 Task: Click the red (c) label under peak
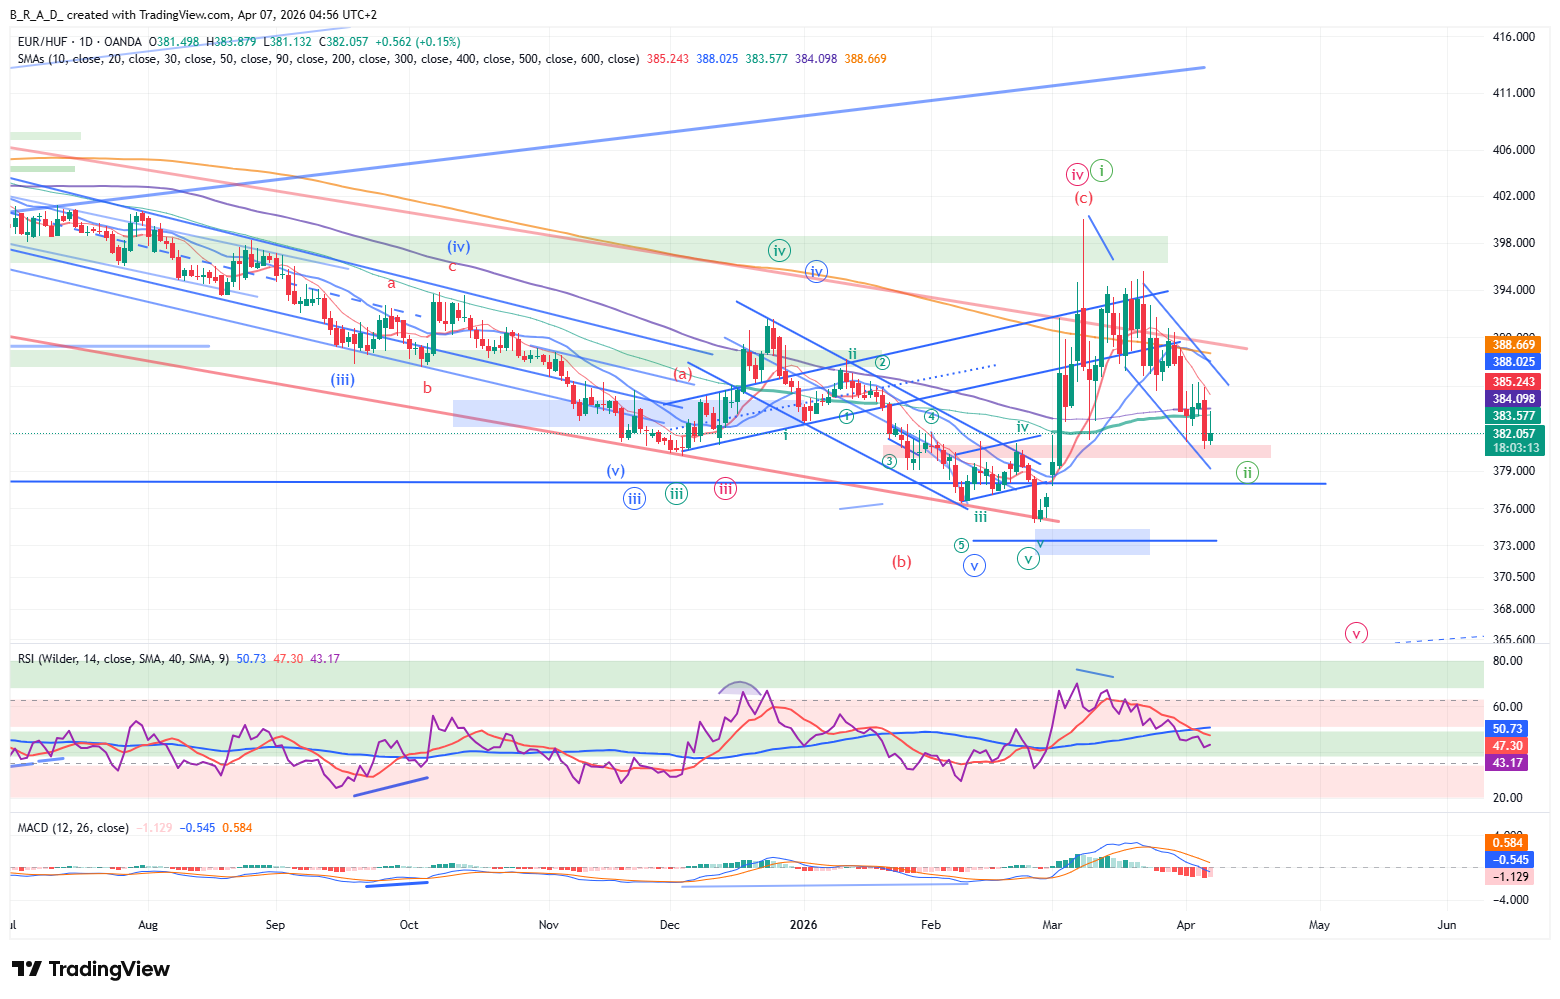point(1084,198)
